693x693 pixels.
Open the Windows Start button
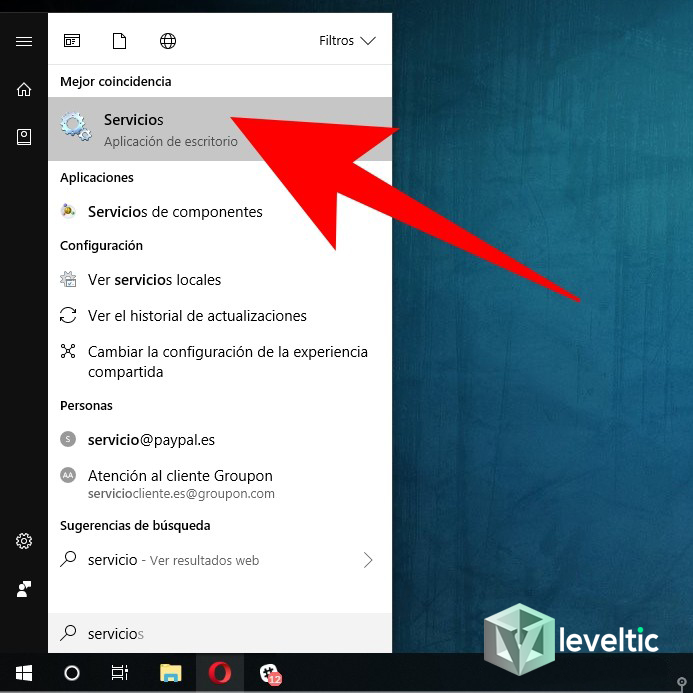[23, 673]
